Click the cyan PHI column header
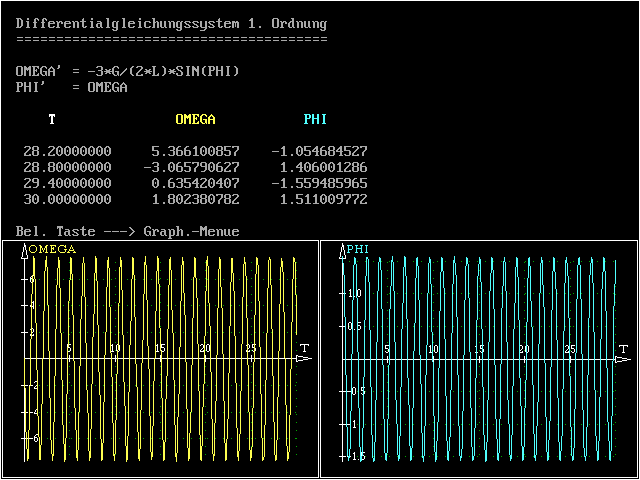 click(x=315, y=119)
